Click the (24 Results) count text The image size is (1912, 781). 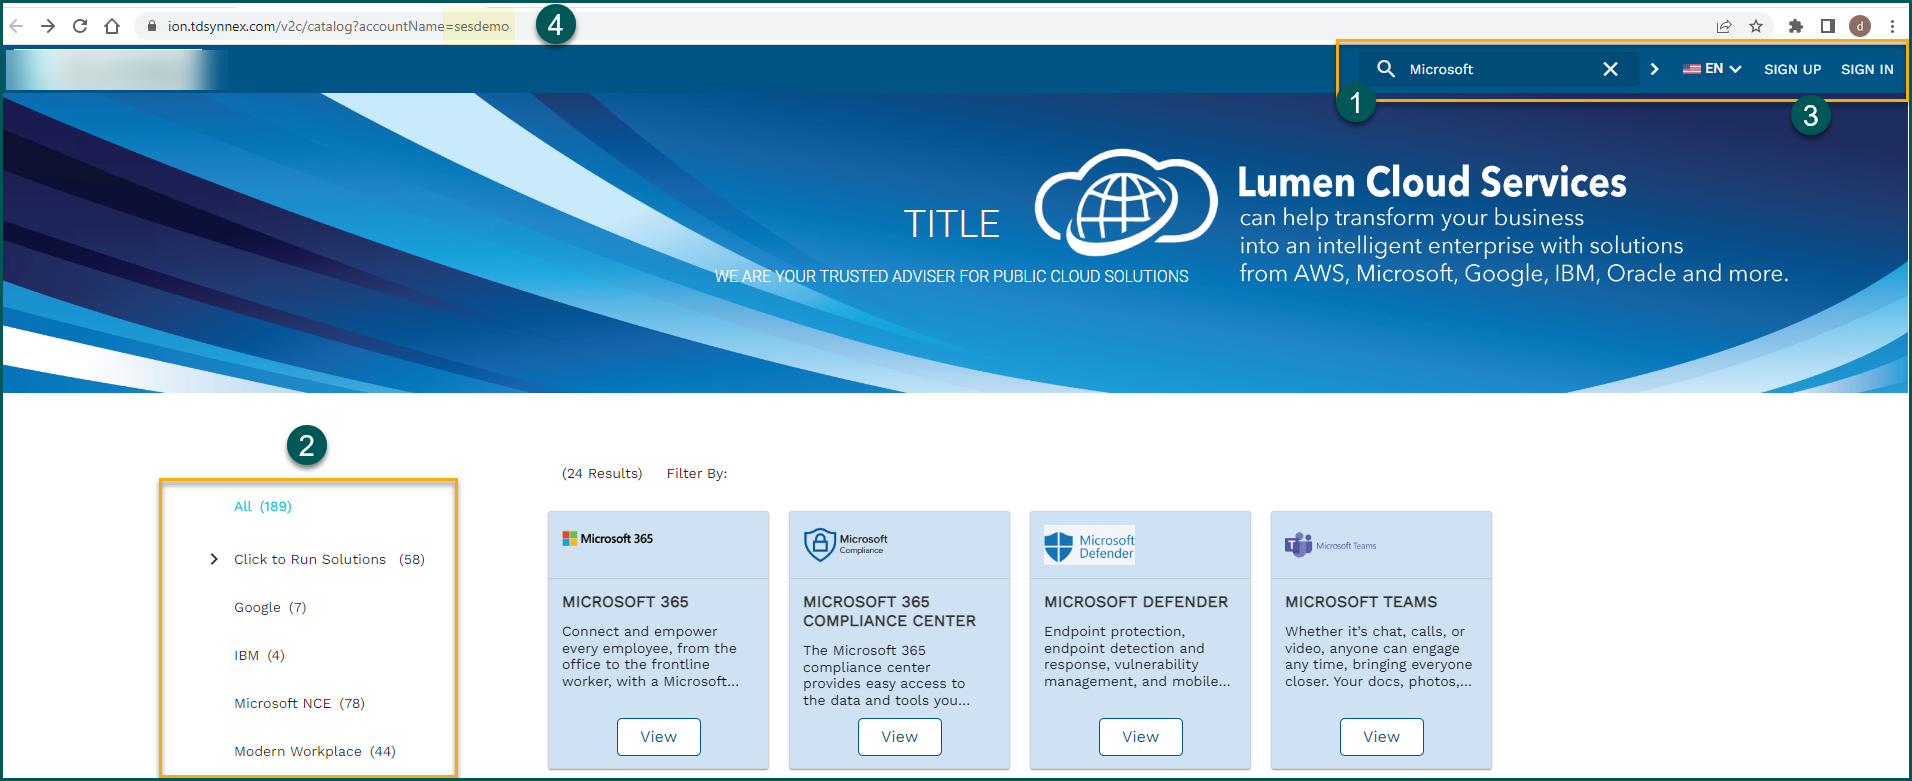click(x=602, y=473)
